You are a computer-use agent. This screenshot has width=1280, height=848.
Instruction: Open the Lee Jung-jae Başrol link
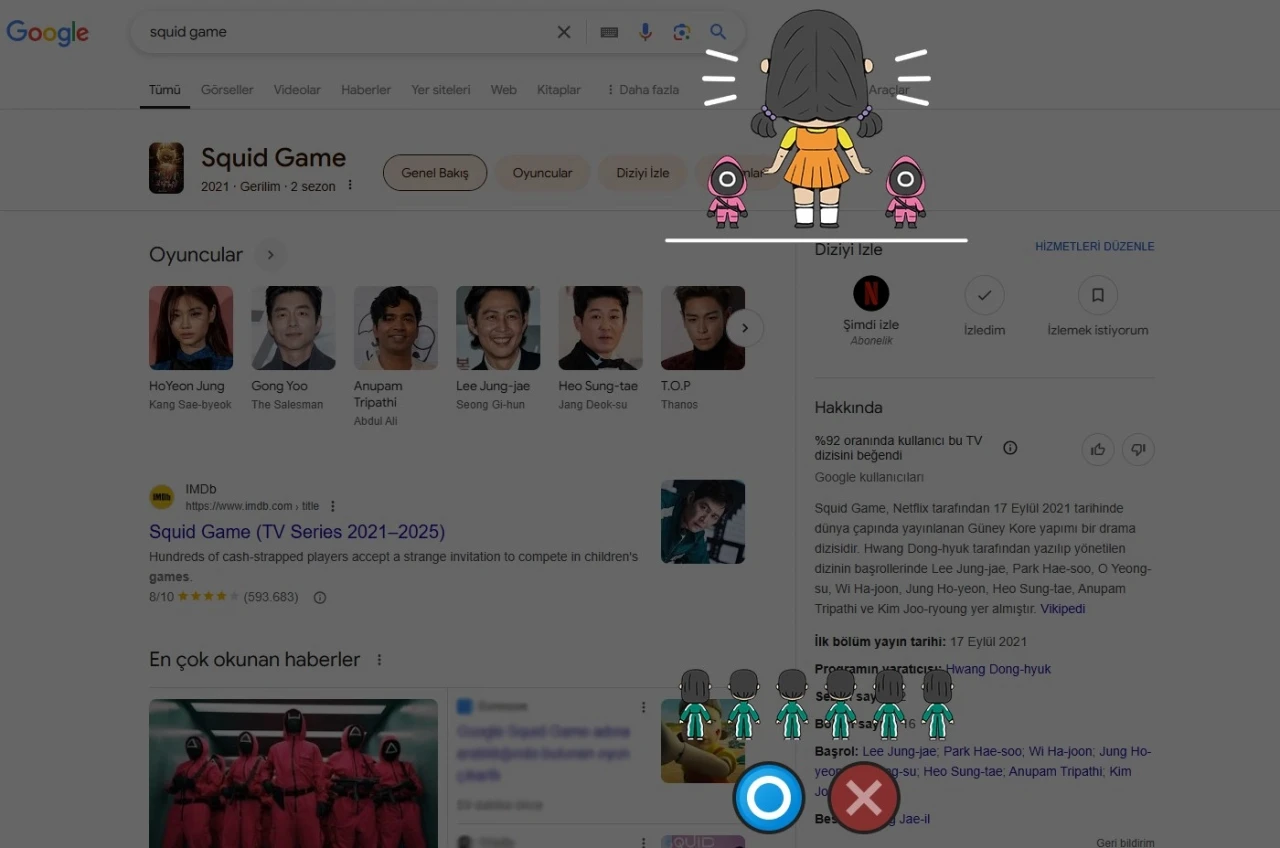899,751
